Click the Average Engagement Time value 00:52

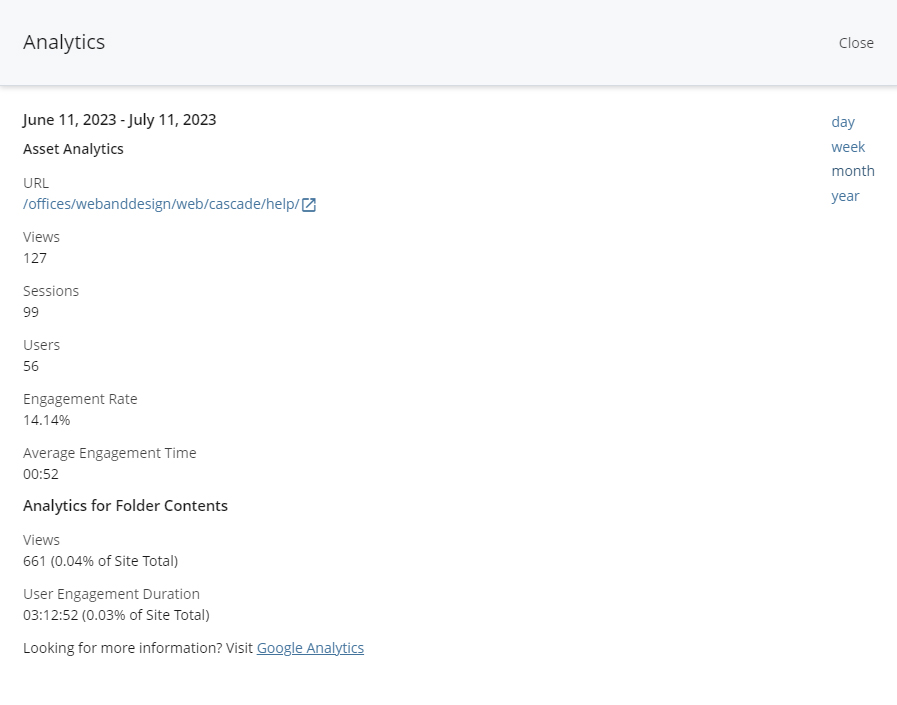click(41, 474)
